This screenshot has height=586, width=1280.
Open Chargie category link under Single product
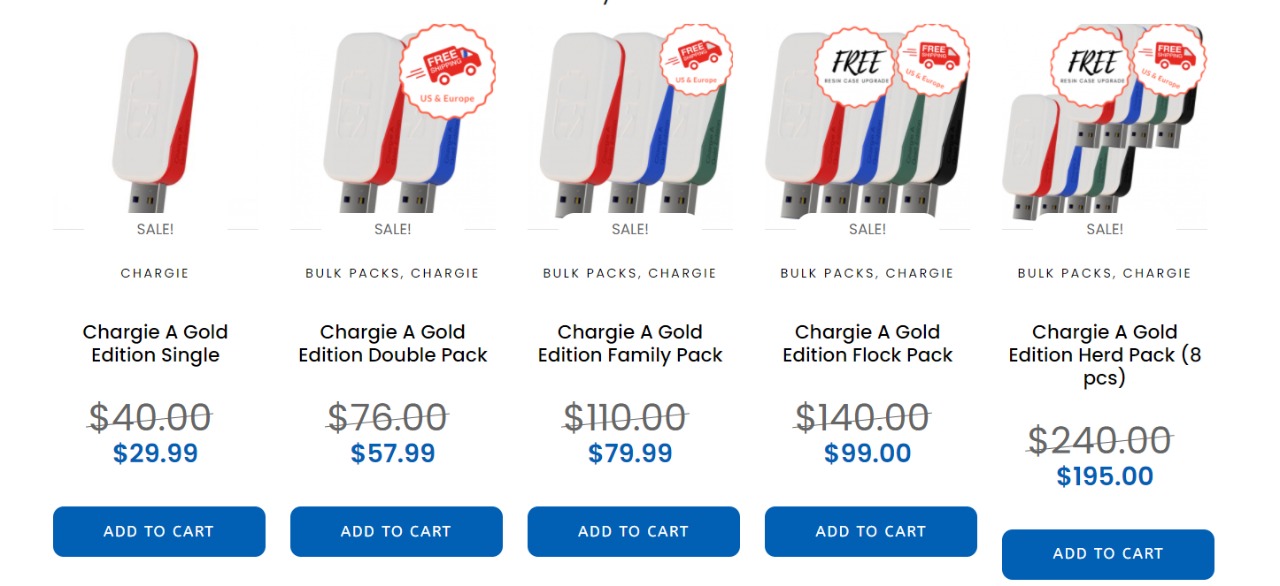click(155, 273)
